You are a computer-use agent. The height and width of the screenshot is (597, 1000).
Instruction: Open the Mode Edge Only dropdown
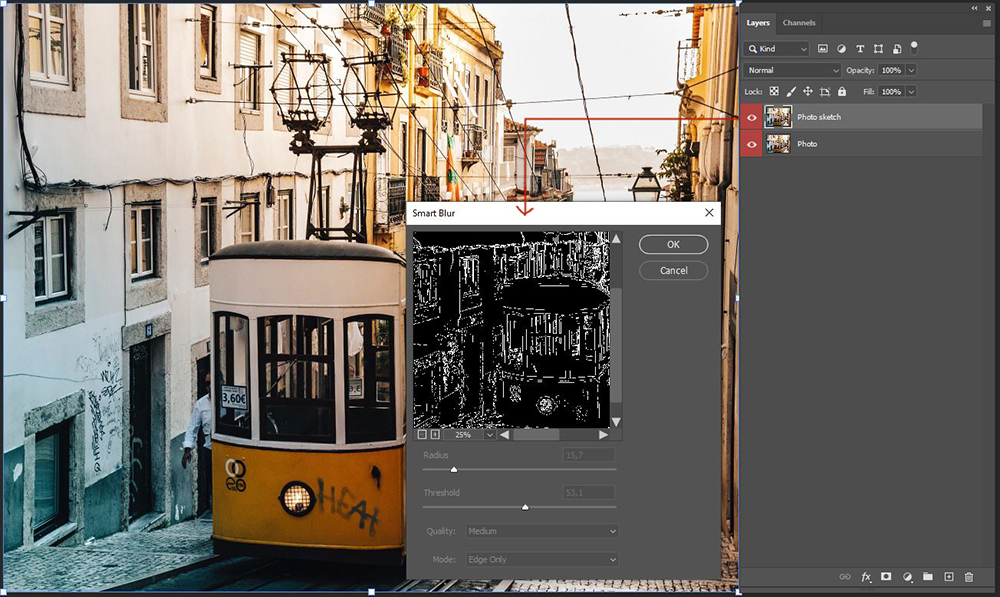[x=542, y=559]
